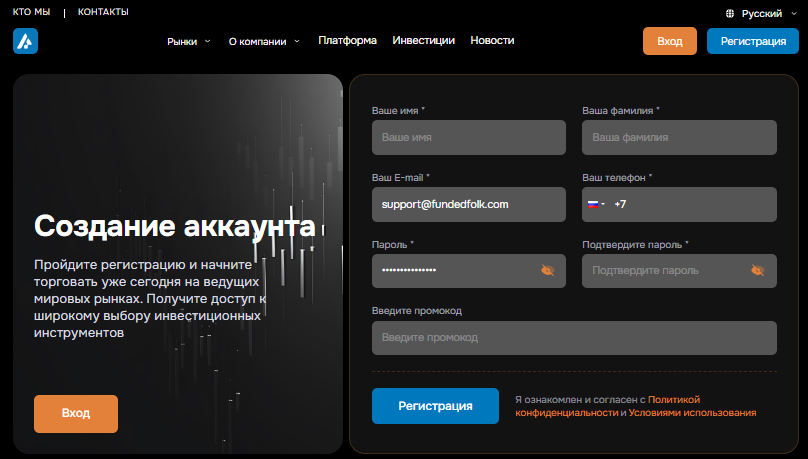Open the Инвестиции menu item
This screenshot has width=808, height=459.
[424, 40]
